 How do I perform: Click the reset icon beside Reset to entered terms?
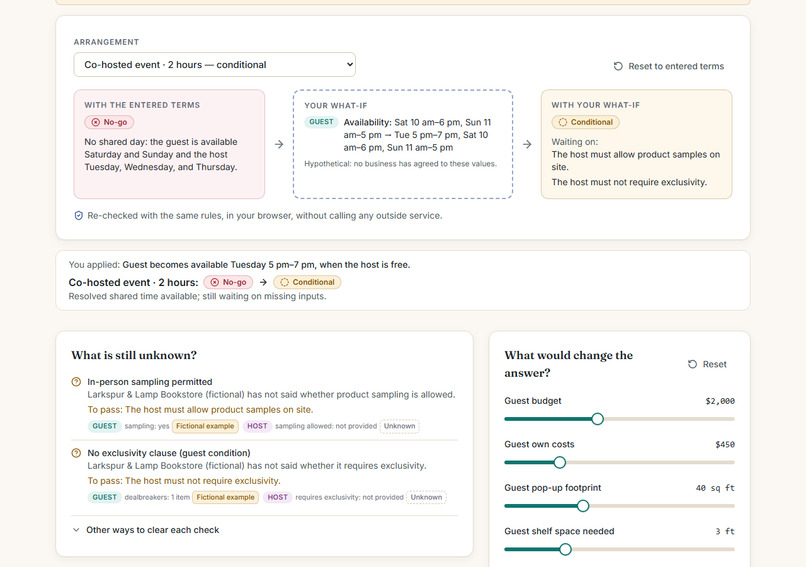[618, 66]
